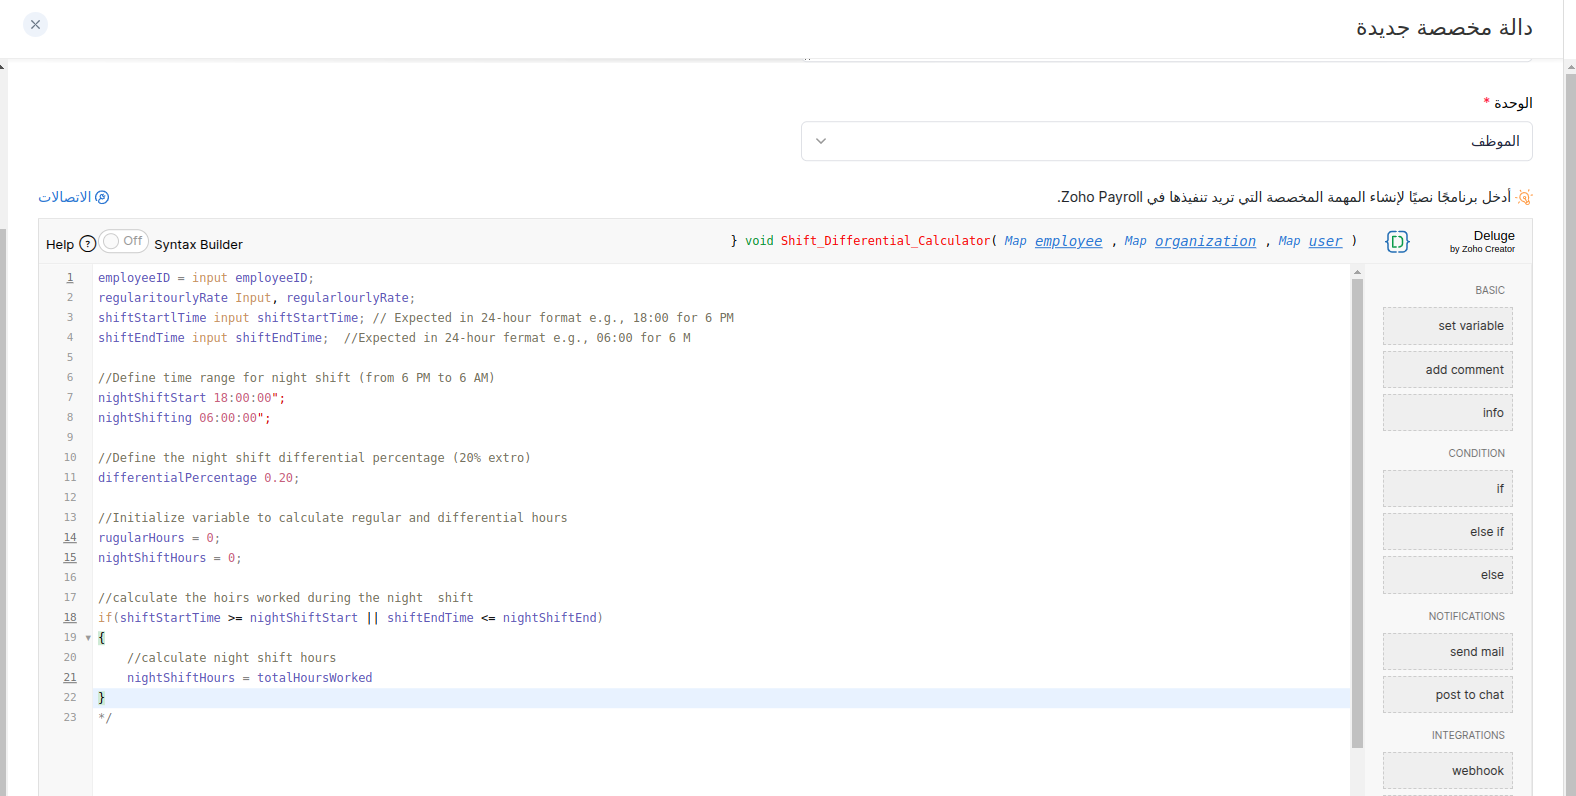
Task: Select the info block
Action: pyautogui.click(x=1447, y=413)
